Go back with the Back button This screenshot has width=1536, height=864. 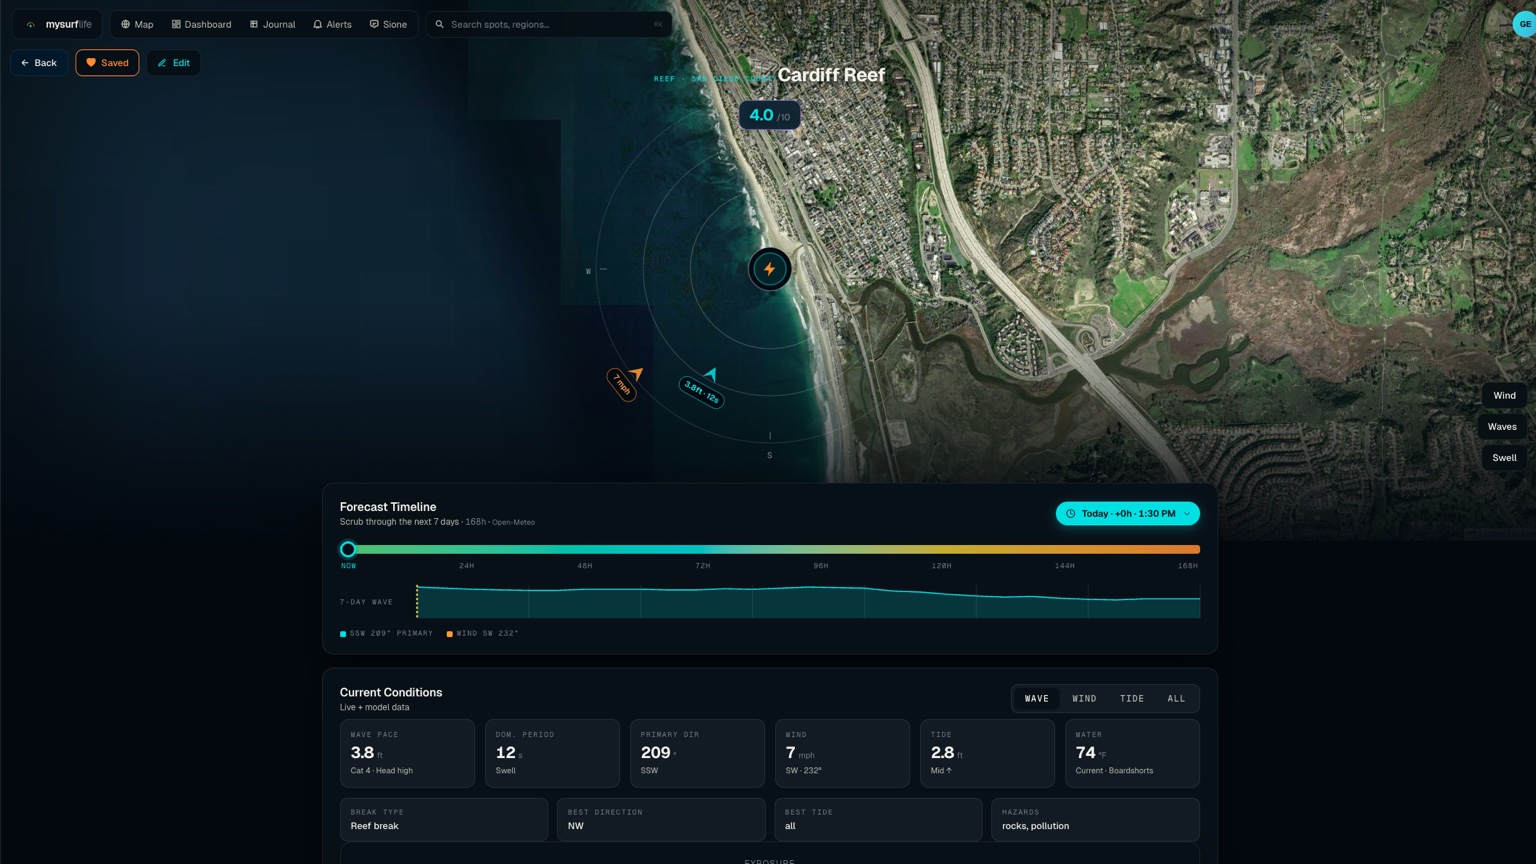pos(39,63)
